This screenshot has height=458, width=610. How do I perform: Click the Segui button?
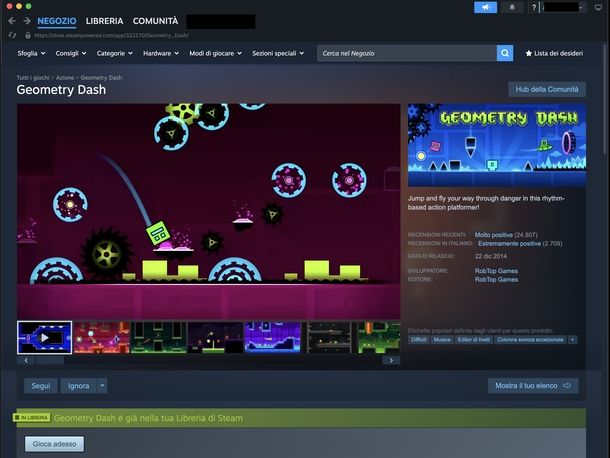(x=41, y=386)
